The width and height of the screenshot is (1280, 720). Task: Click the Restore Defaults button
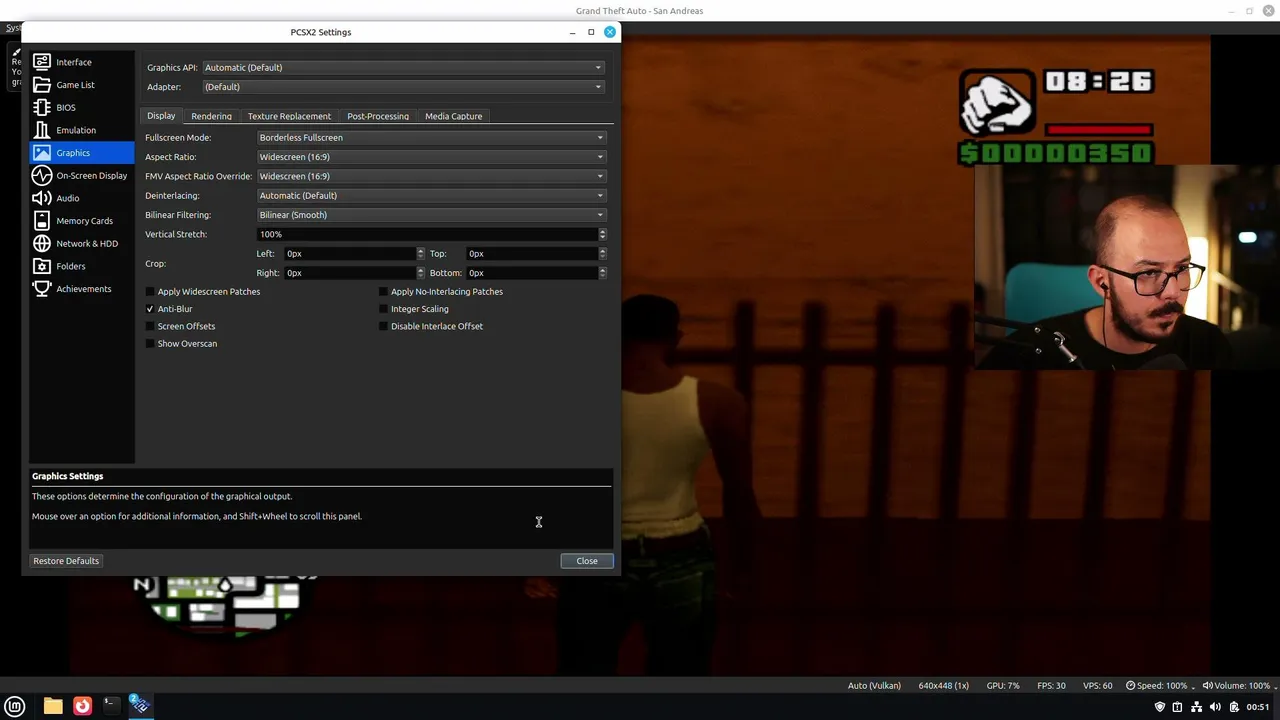click(66, 561)
